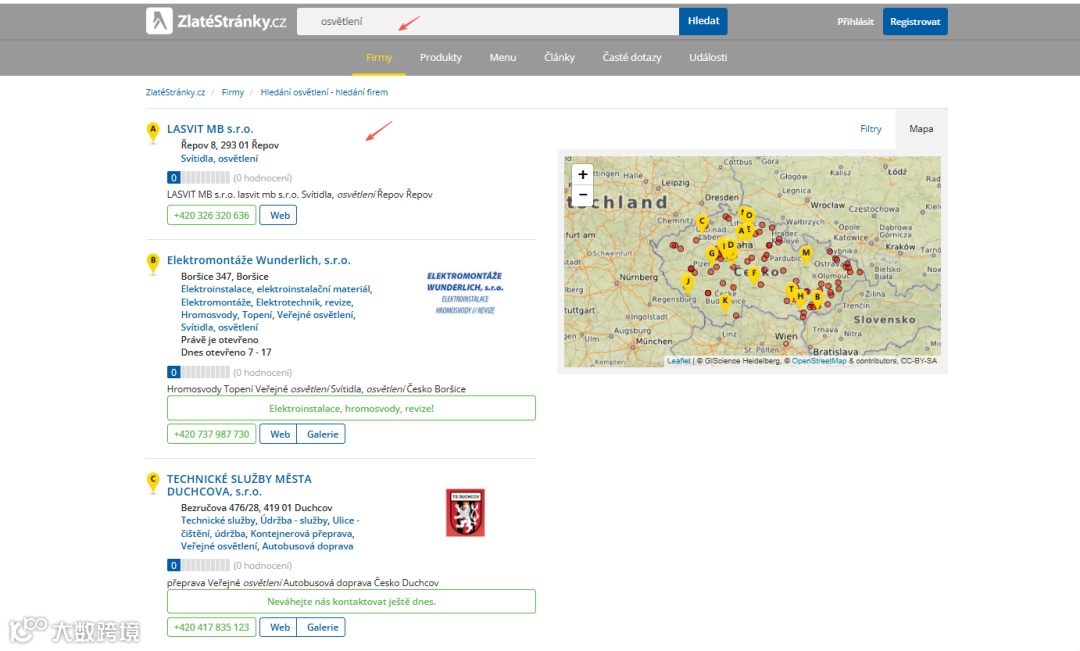Click Neváhejte nás kontaktovat ještě dnes banner
1080x651 pixels.
[351, 601]
